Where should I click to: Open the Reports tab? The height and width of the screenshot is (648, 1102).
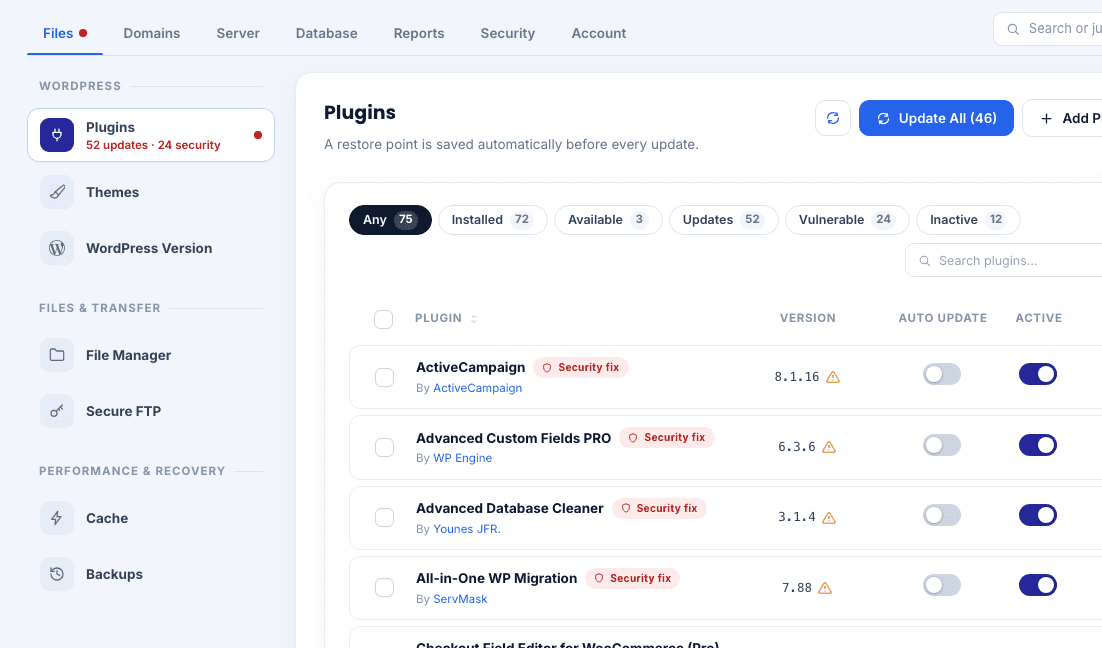coord(419,33)
